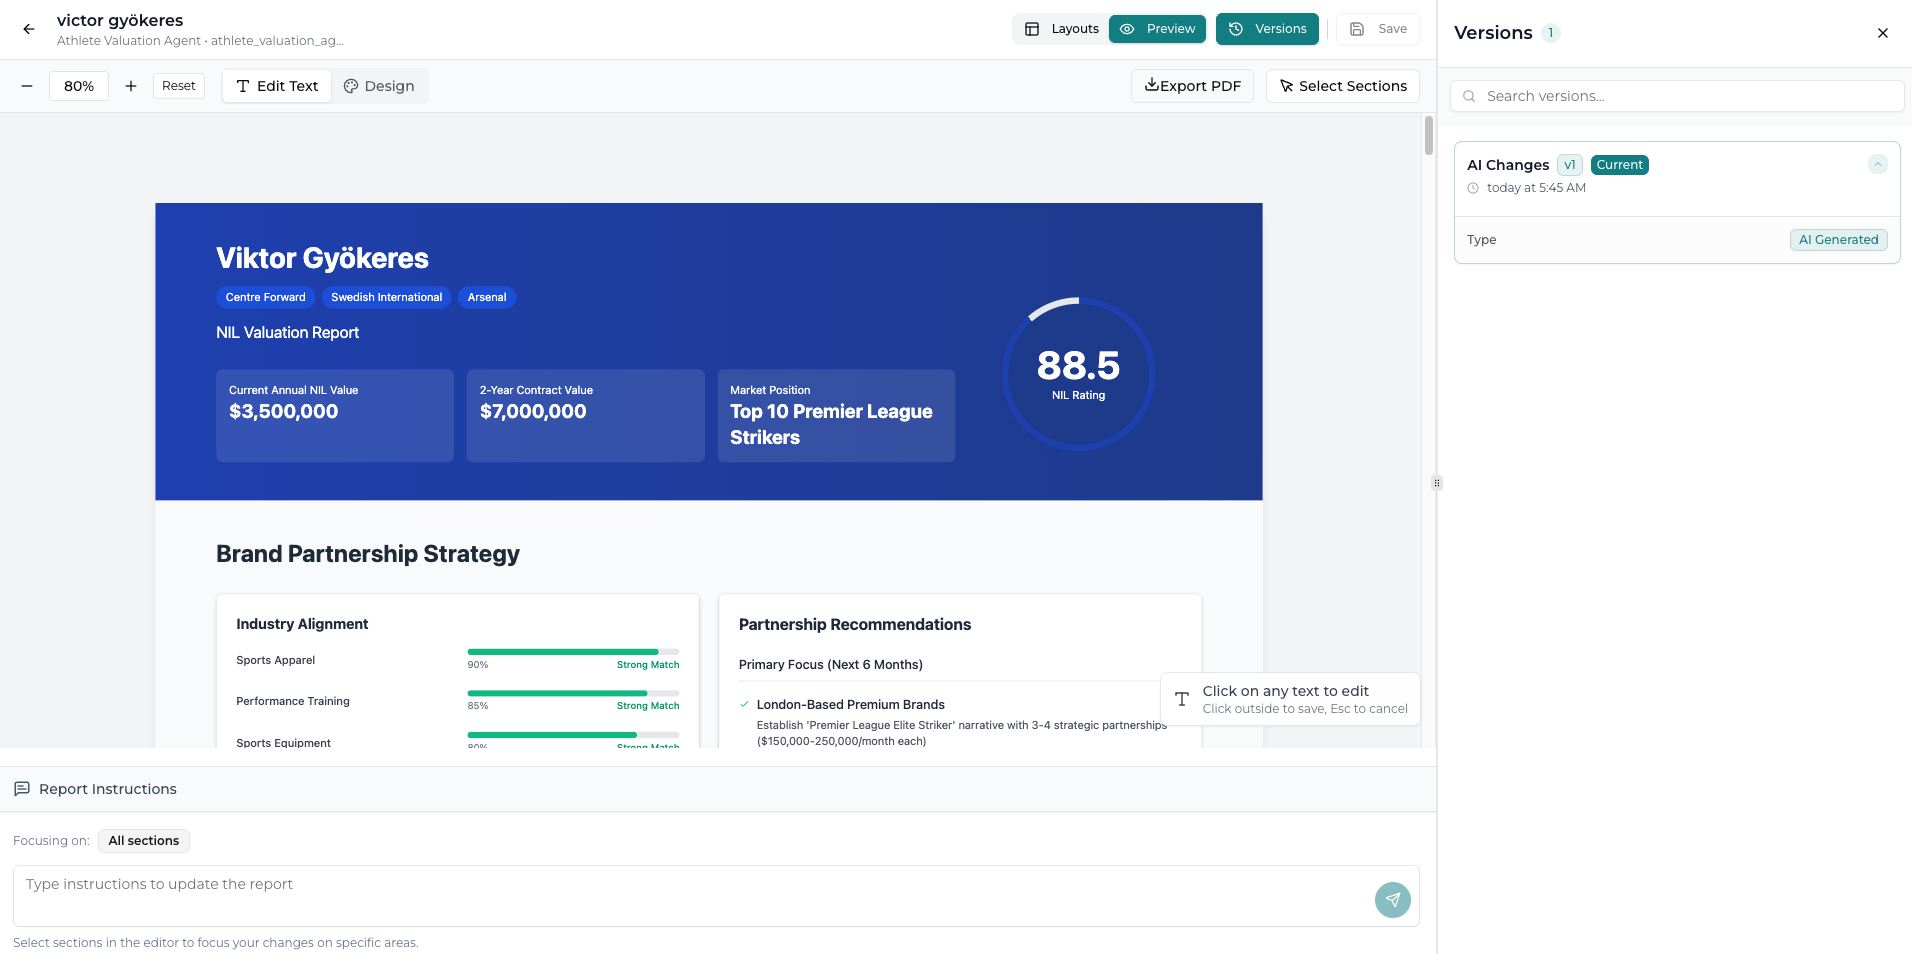Open the Layouts view
This screenshot has width=1912, height=954.
pos(1062,29)
